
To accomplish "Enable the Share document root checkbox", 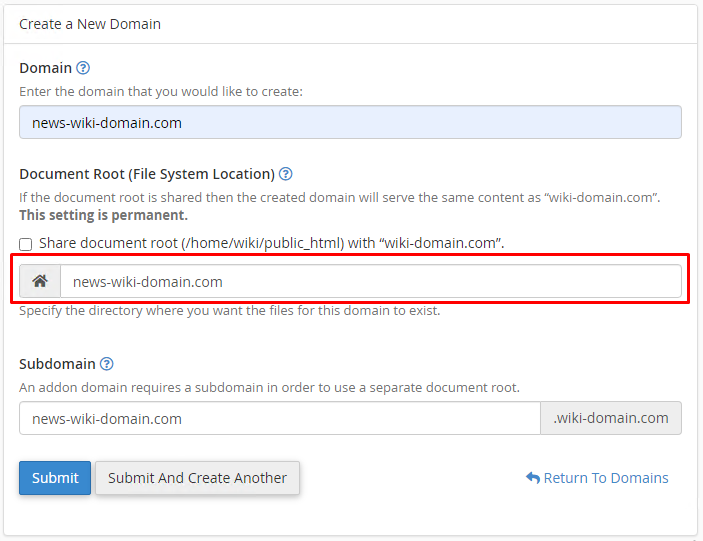I will click(26, 244).
